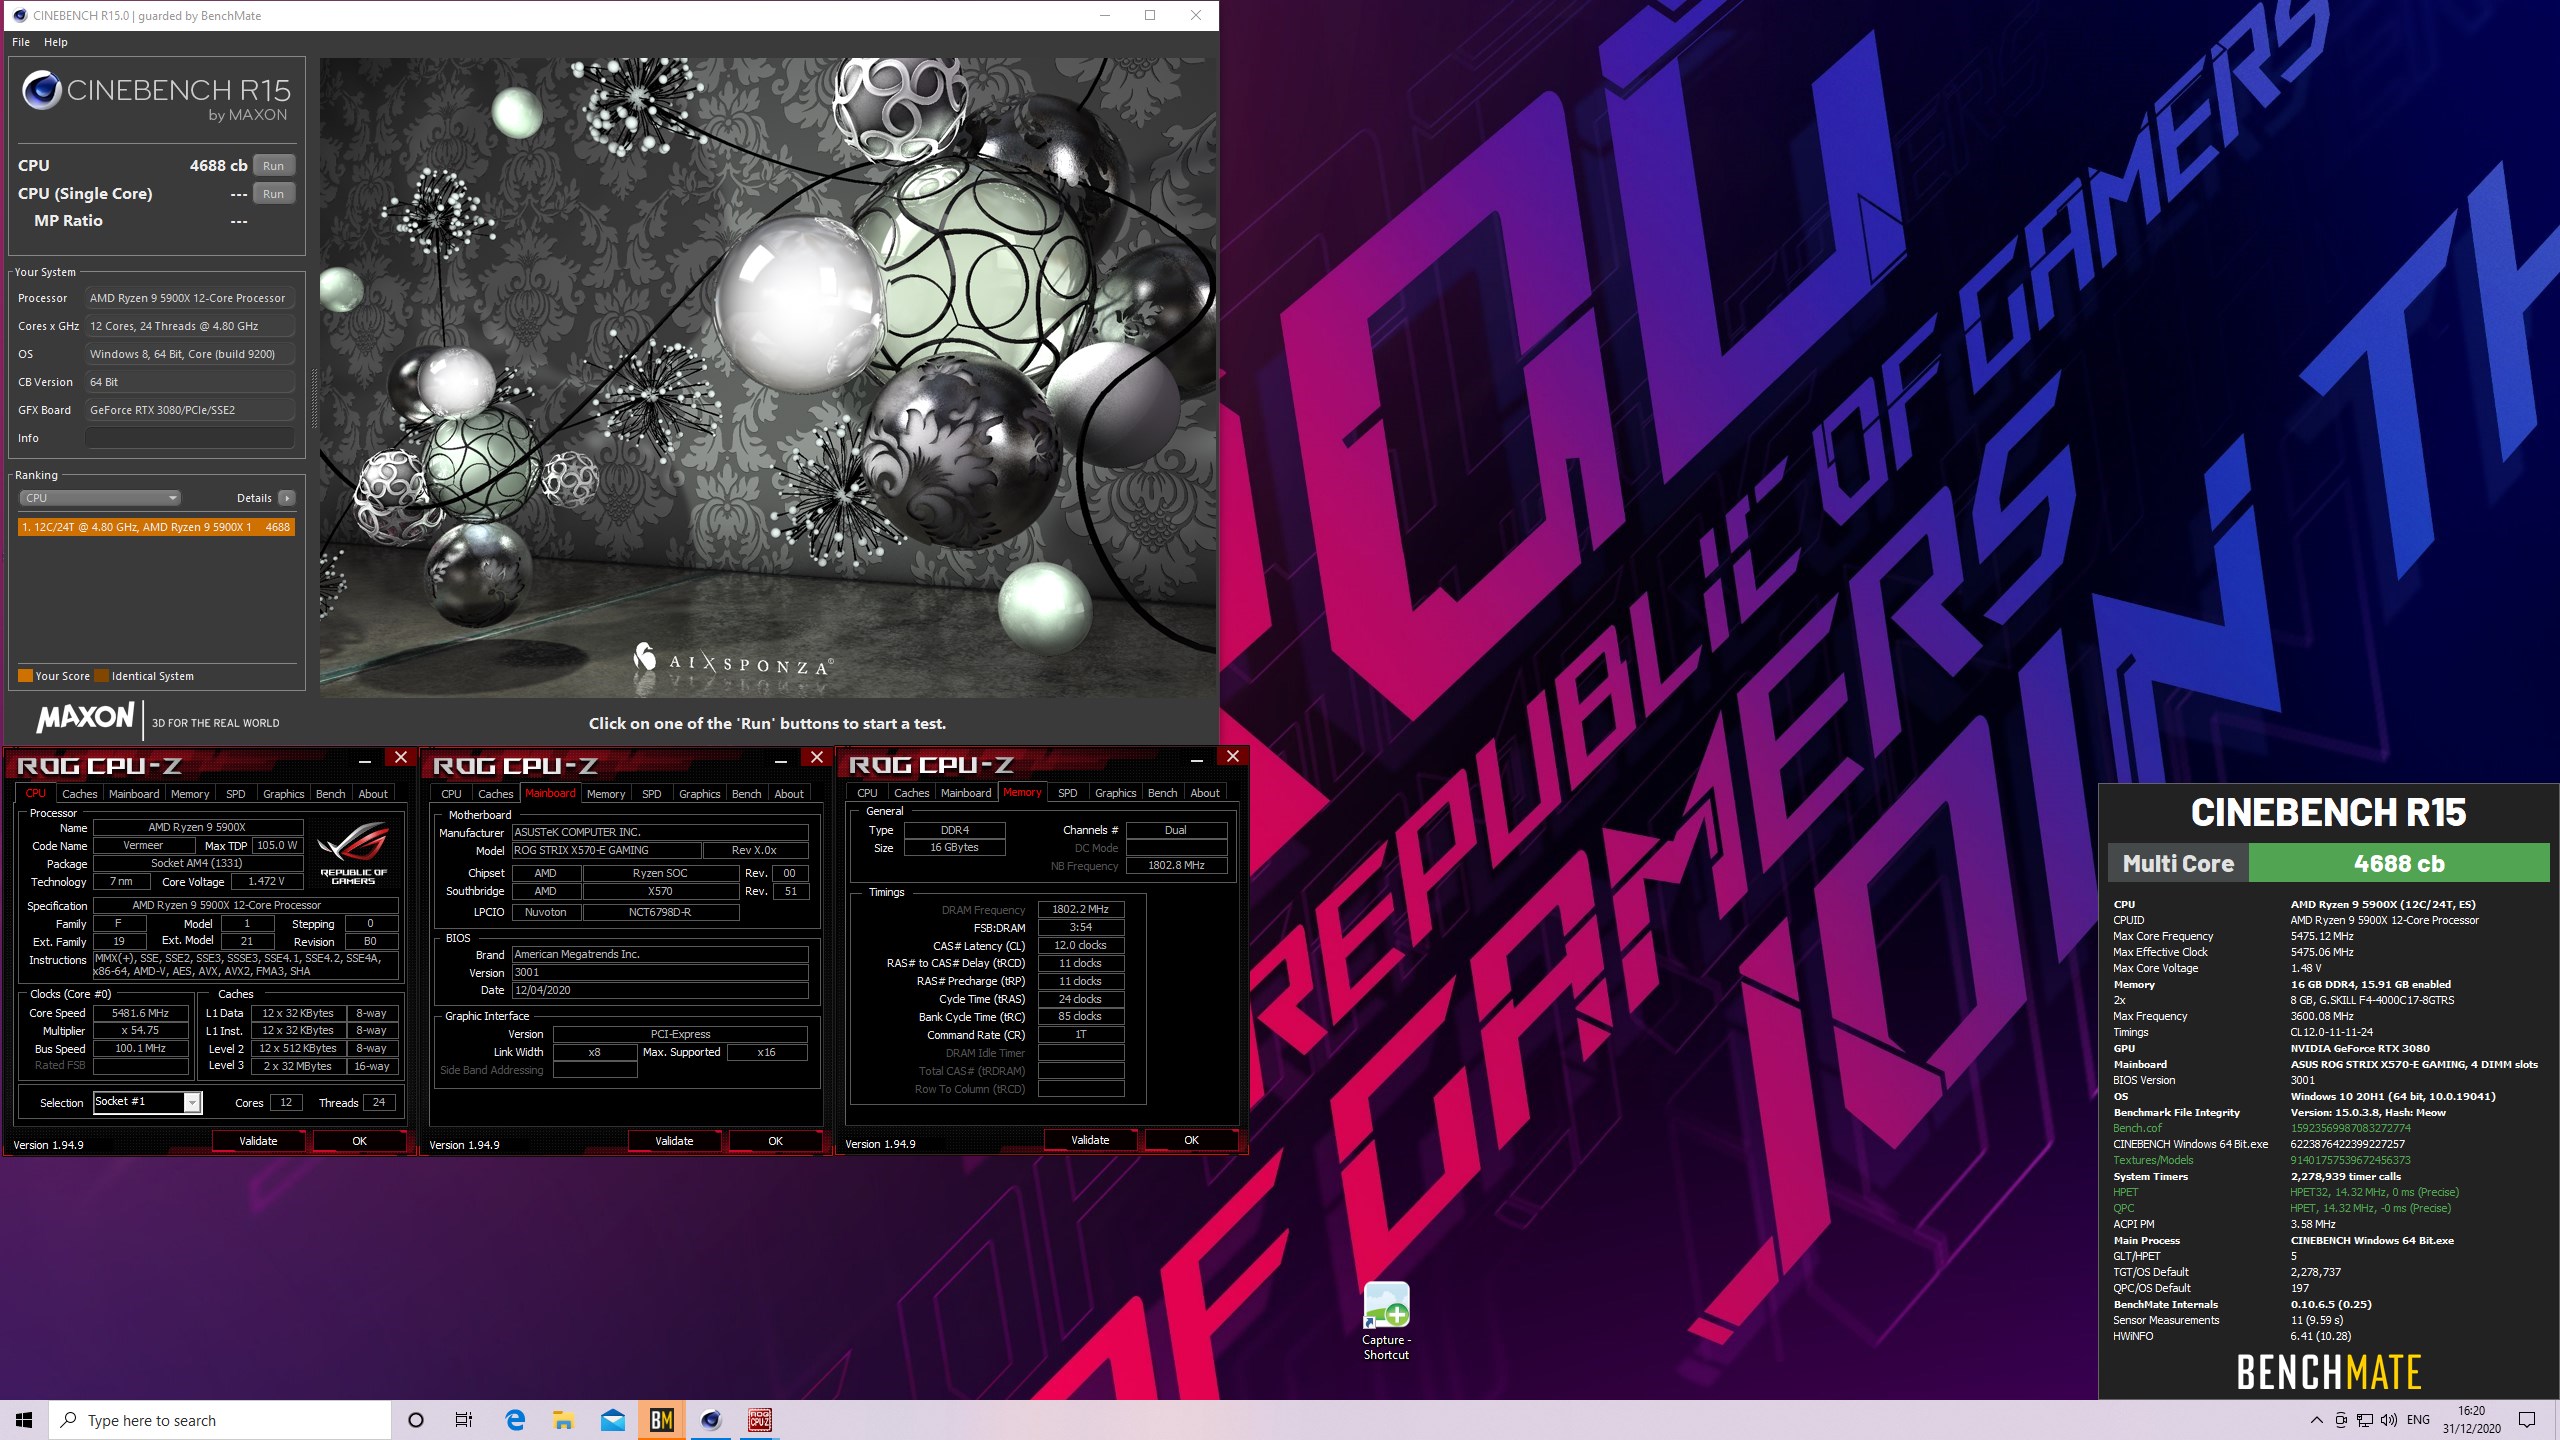Close the CPU-Z Memory window
This screenshot has width=2560, height=1440.
tap(1232, 757)
